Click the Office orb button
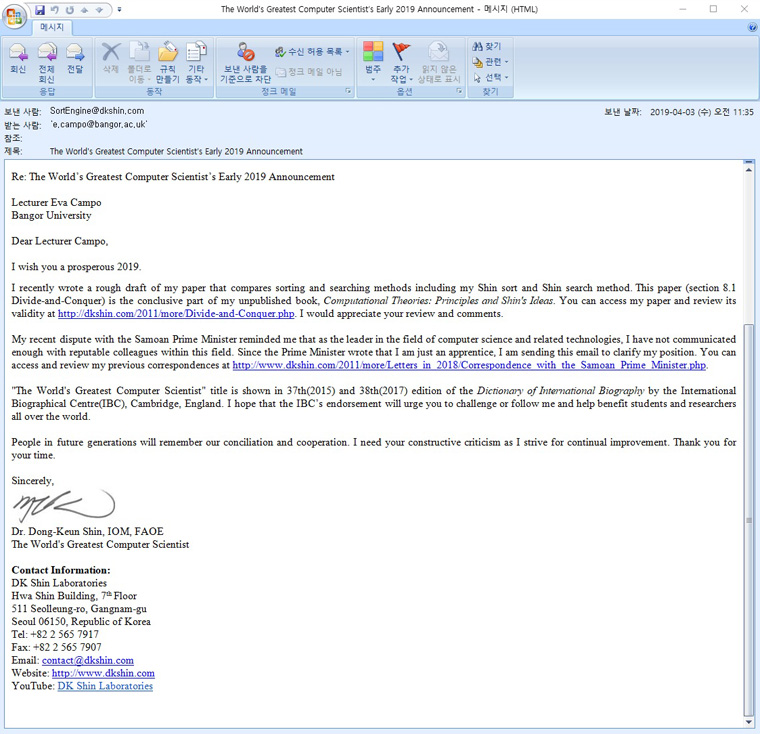The height and width of the screenshot is (734, 760). [x=15, y=15]
